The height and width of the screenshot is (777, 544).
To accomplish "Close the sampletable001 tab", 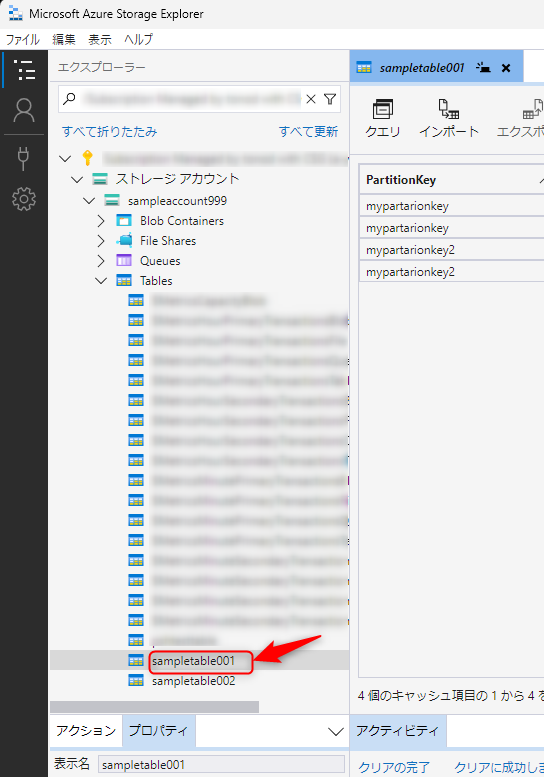I will (x=506, y=68).
